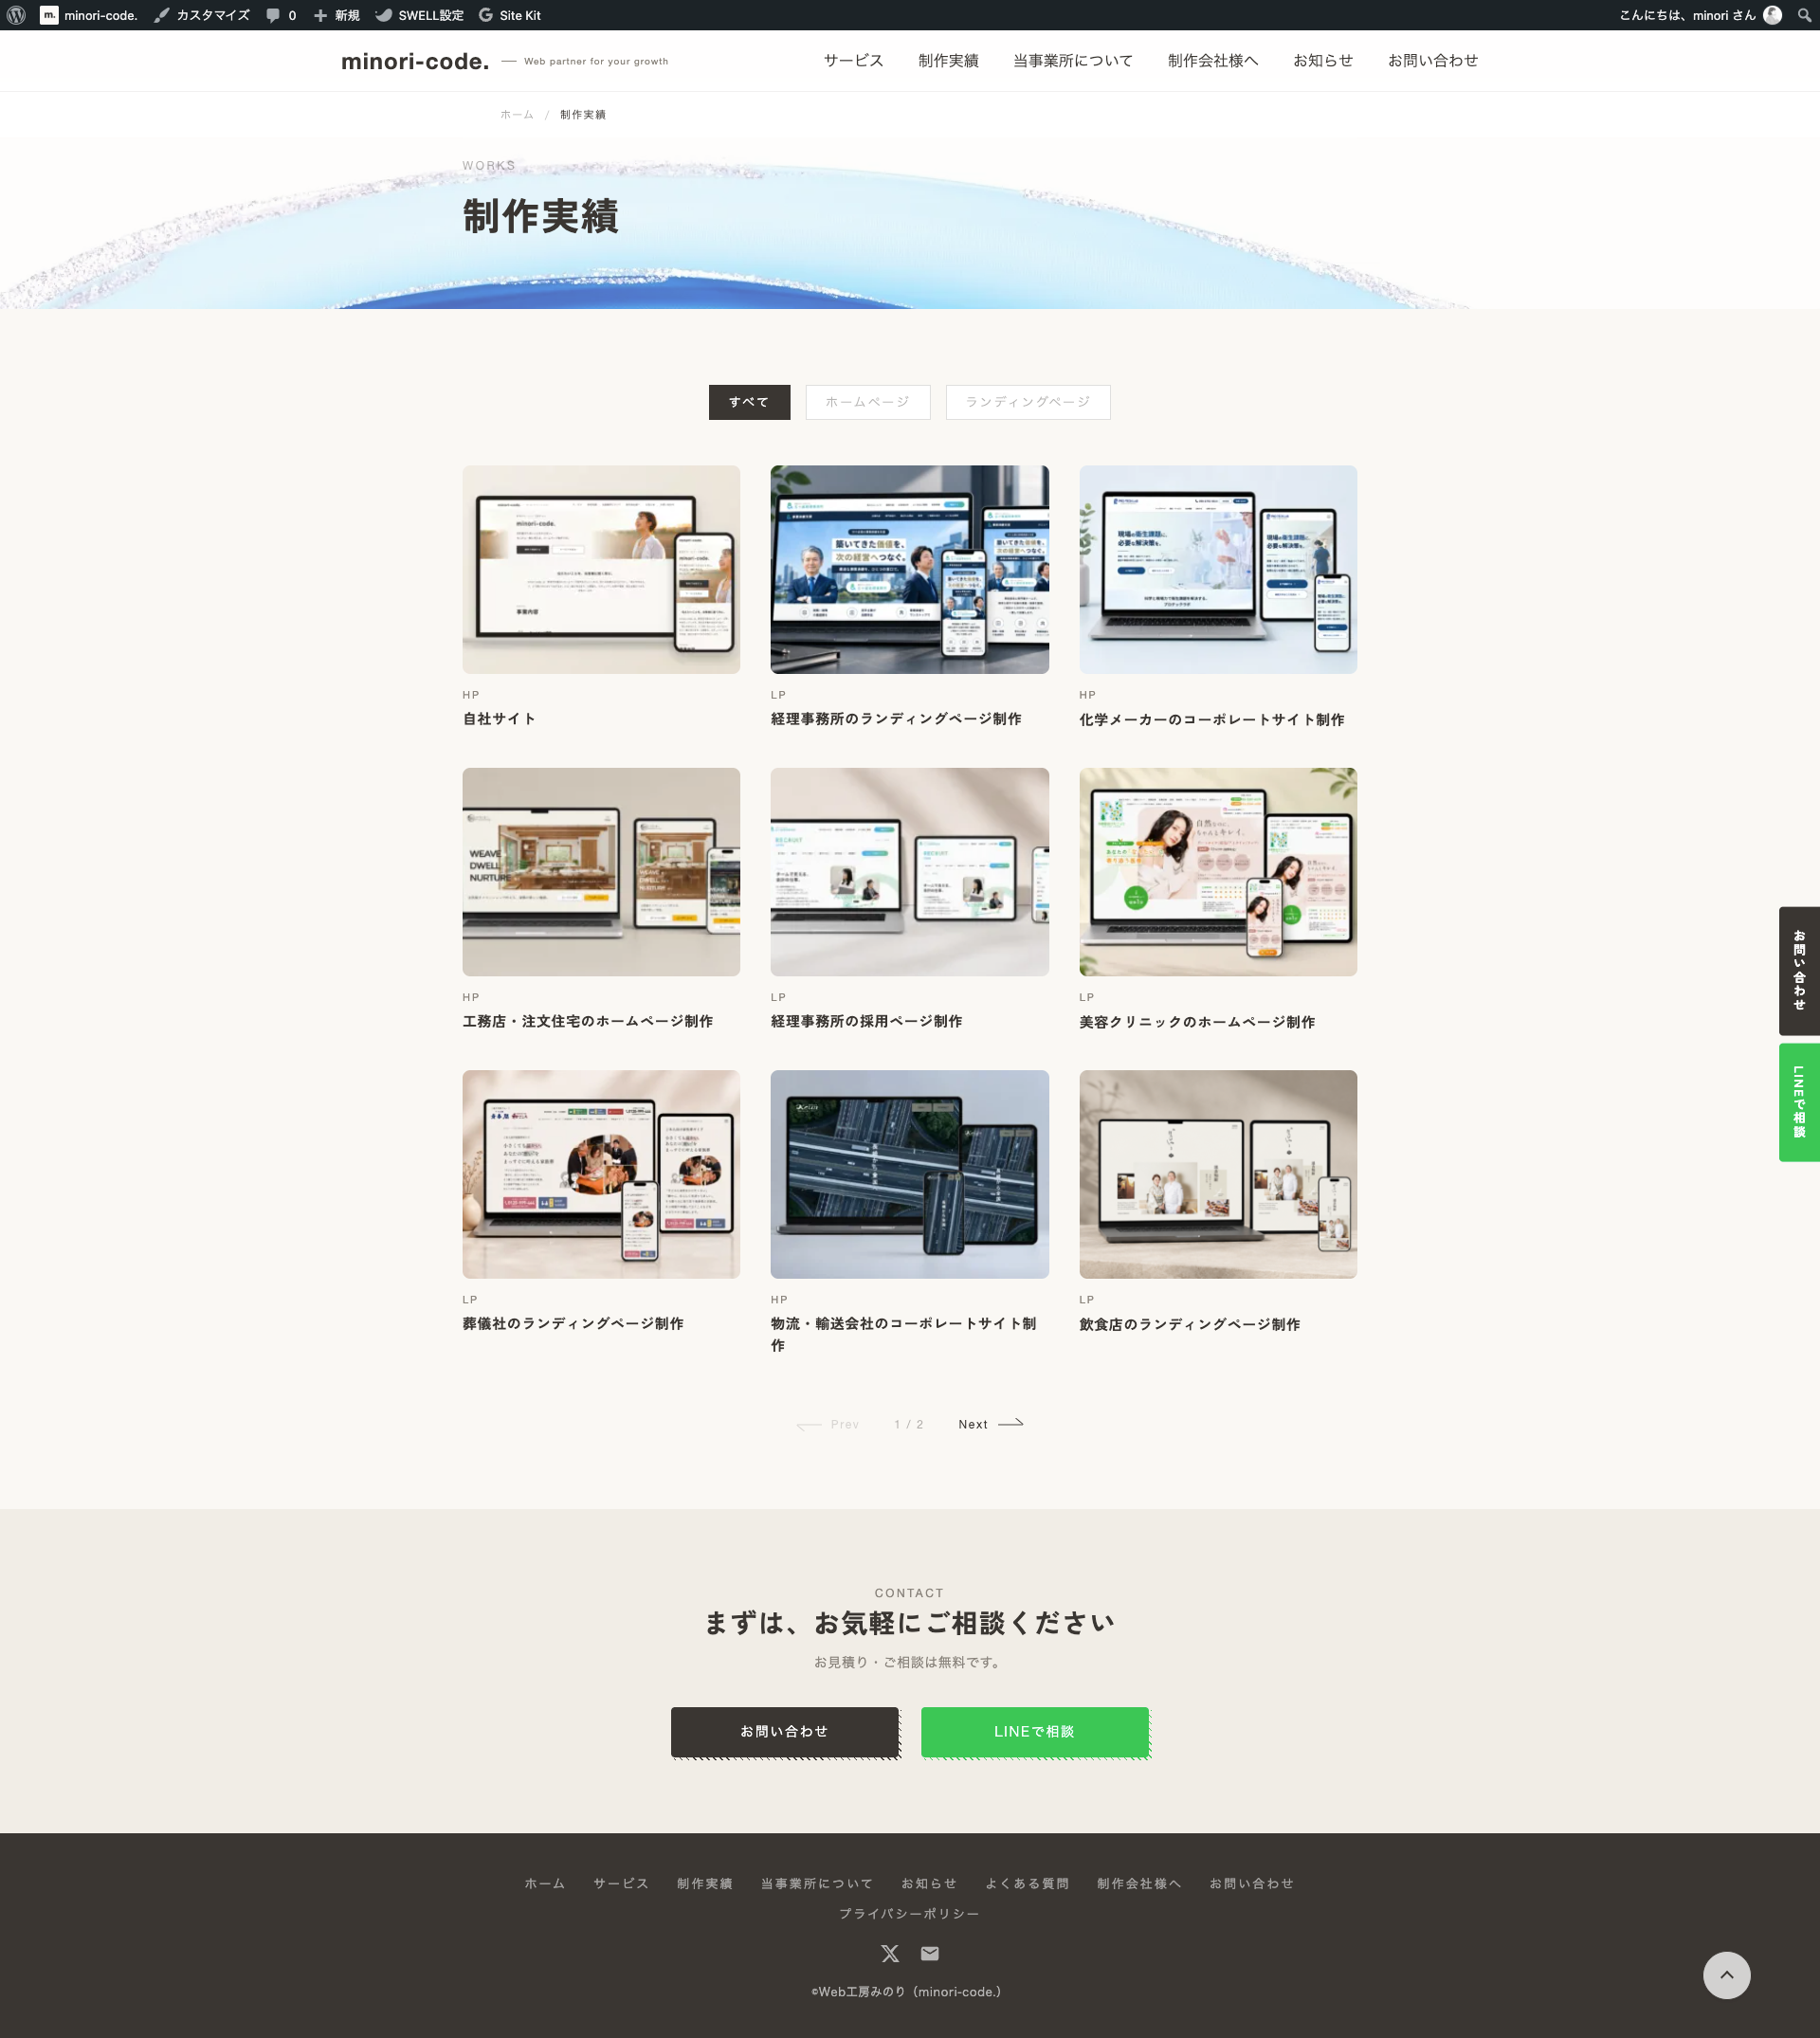Open 経理事務所のランディングページ制作 thumbnail
1820x2038 pixels.
[x=909, y=569]
